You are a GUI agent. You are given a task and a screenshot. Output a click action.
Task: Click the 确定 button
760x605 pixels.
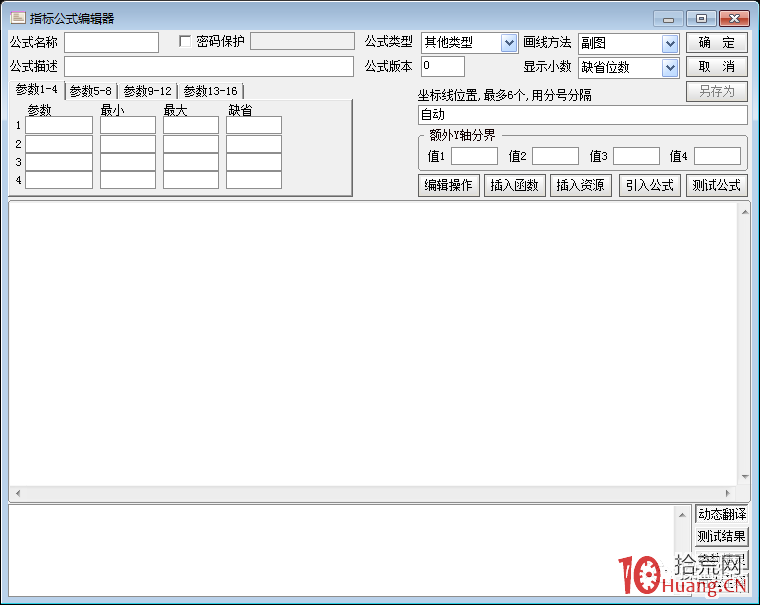click(x=717, y=43)
